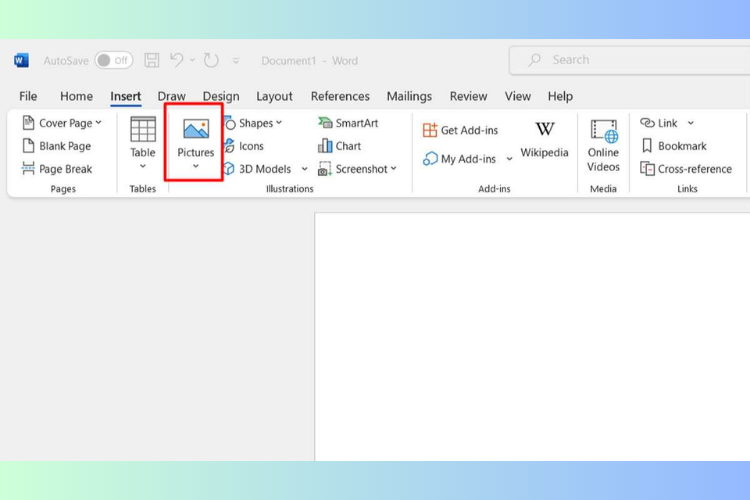Click the Table grid icon
Viewport: 750px width, 500px height.
tap(143, 129)
